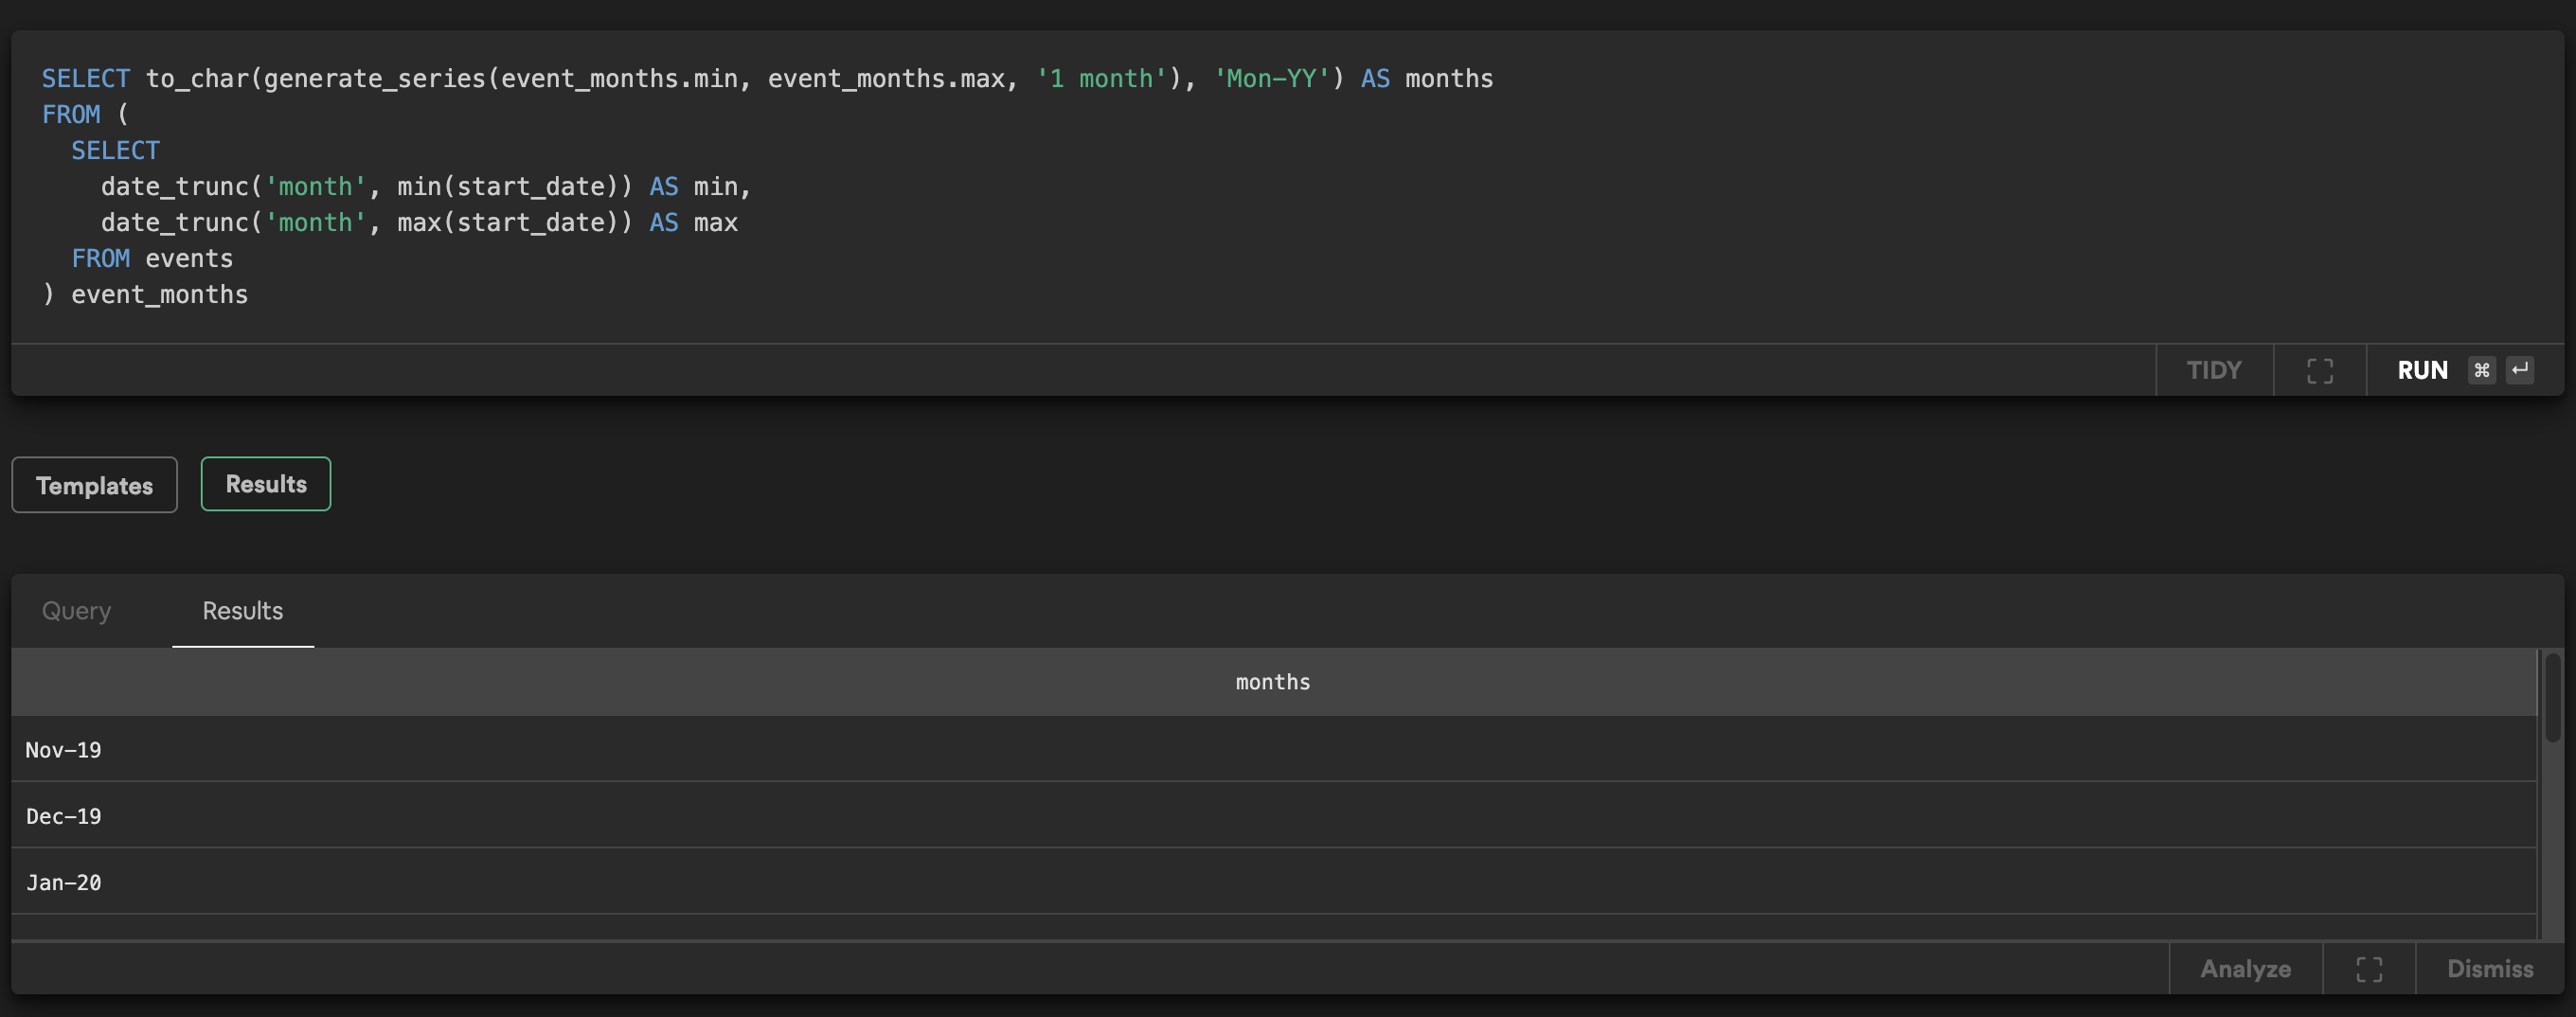
Task: Select the Dec-19 result row
Action: (x=64, y=815)
